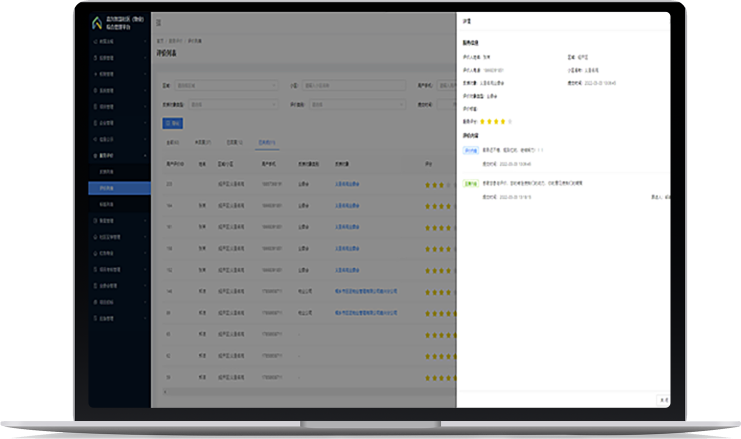This screenshot has width=741, height=439.
Task: Select the first tab in the list's tab bar
Action: 172,142
